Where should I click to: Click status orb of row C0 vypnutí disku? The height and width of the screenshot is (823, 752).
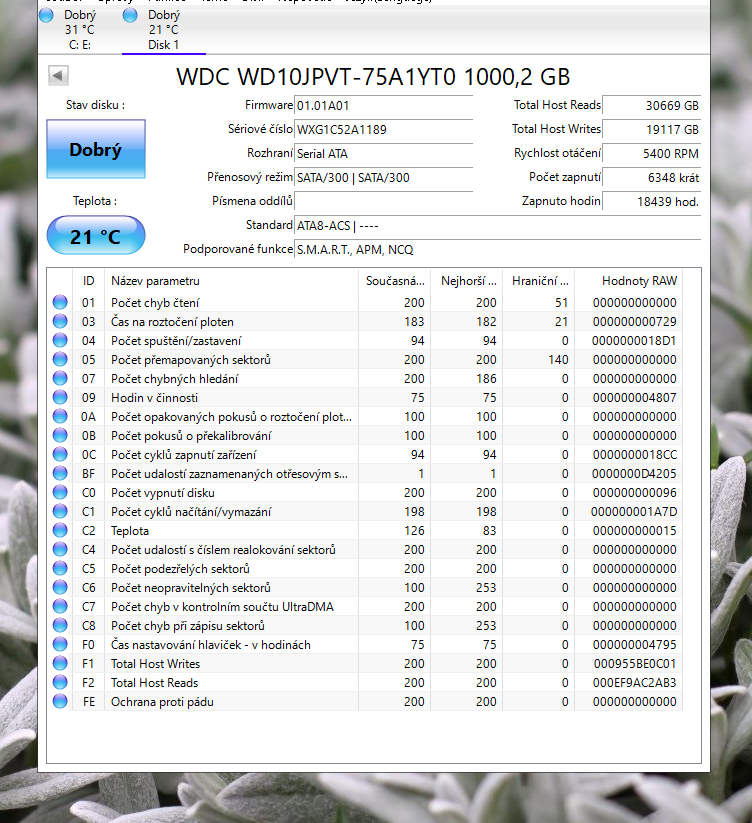tap(60, 492)
